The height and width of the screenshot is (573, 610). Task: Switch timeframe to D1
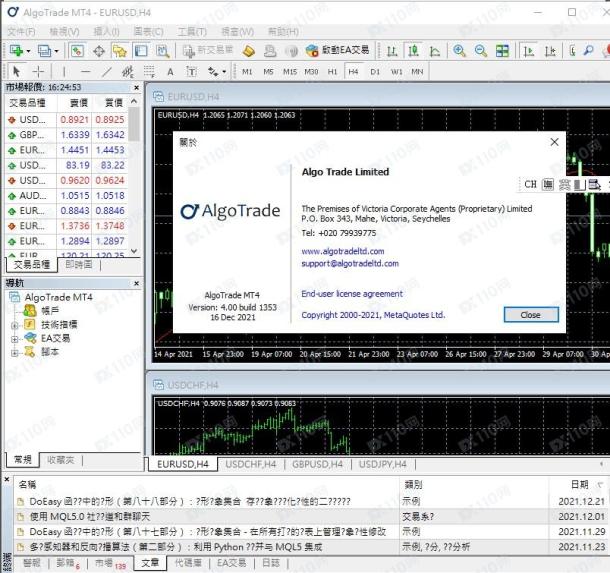pyautogui.click(x=375, y=72)
